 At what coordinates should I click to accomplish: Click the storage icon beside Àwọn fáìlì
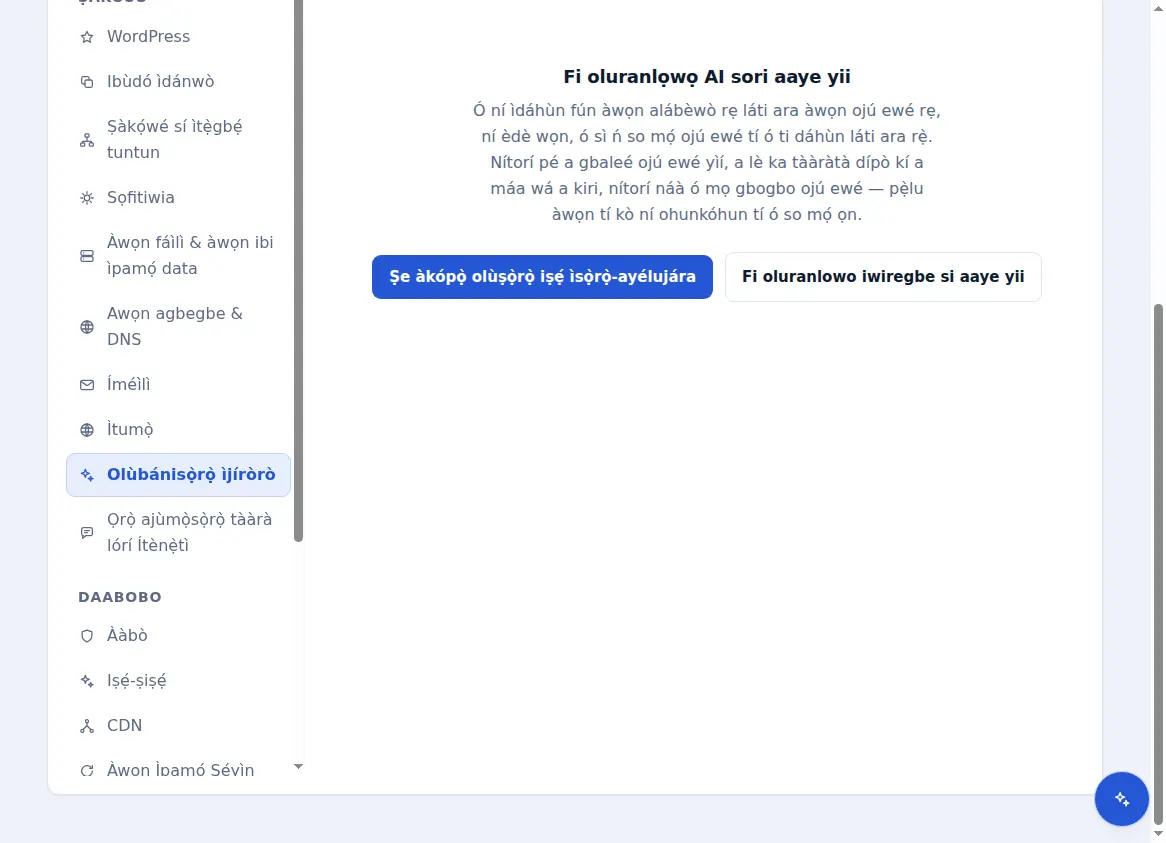coord(87,256)
